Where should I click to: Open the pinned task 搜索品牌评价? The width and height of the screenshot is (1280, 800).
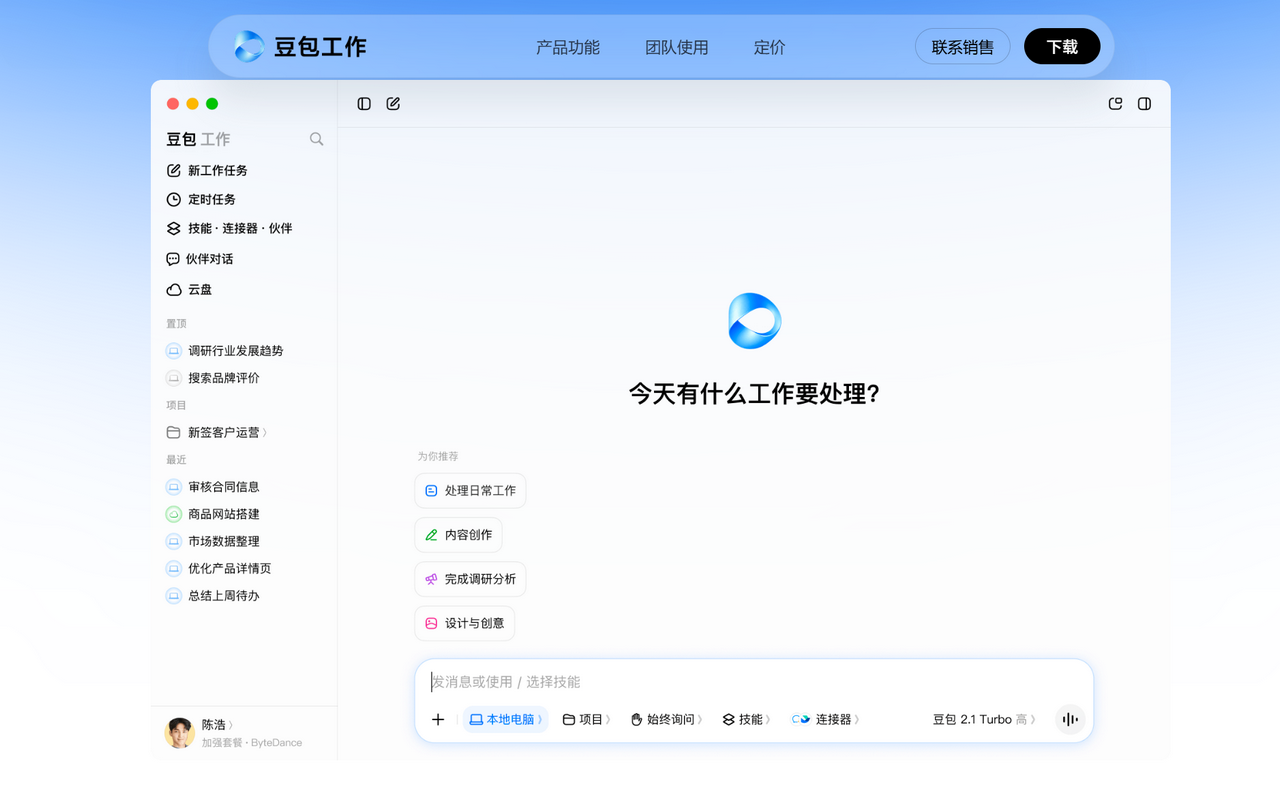tap(213, 377)
